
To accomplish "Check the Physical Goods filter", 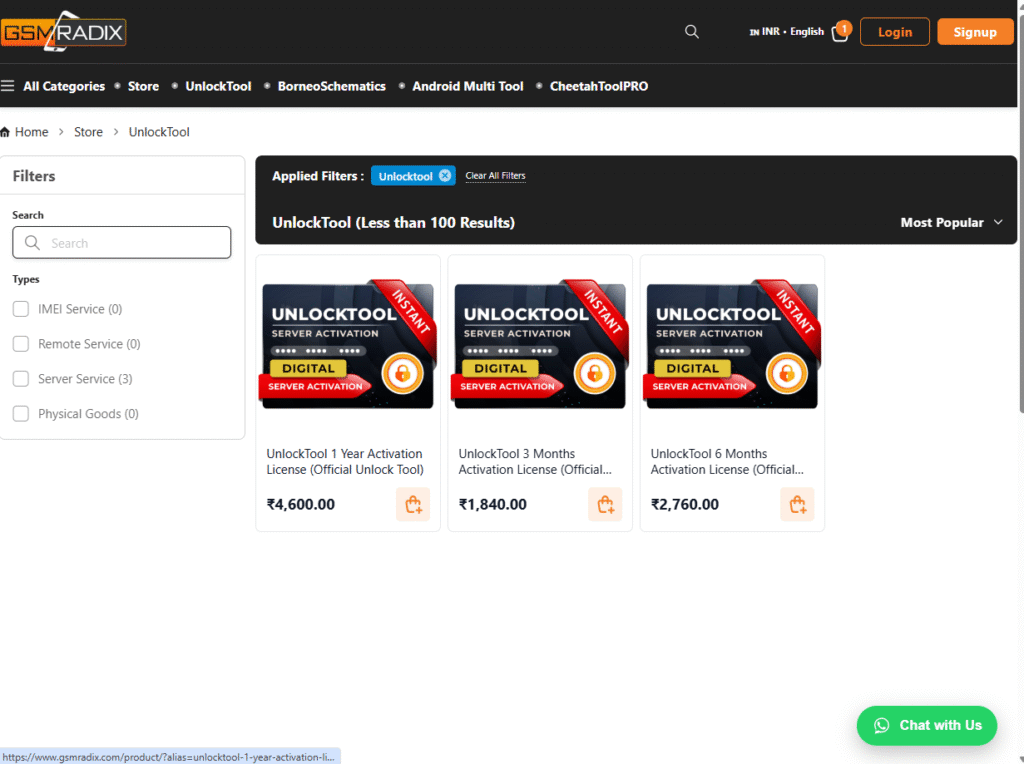I will point(21,414).
